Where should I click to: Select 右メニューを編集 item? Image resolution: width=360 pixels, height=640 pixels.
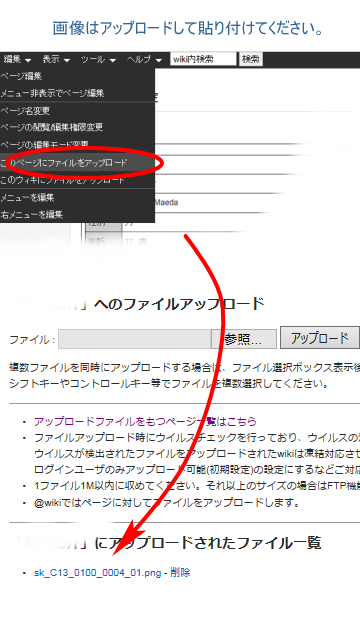(x=77, y=214)
